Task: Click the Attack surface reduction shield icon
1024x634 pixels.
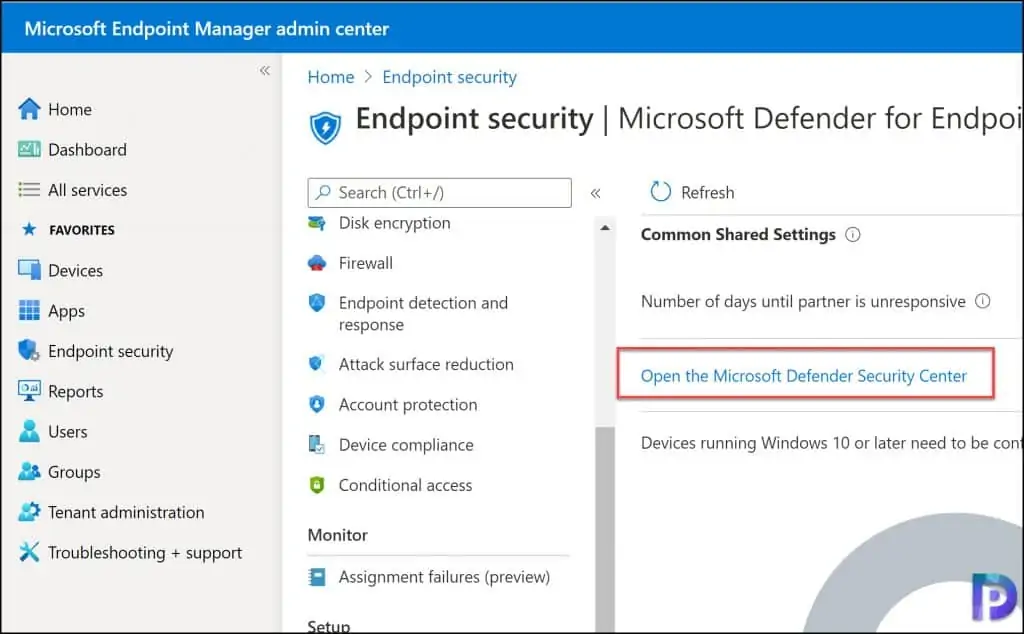Action: pyautogui.click(x=317, y=364)
